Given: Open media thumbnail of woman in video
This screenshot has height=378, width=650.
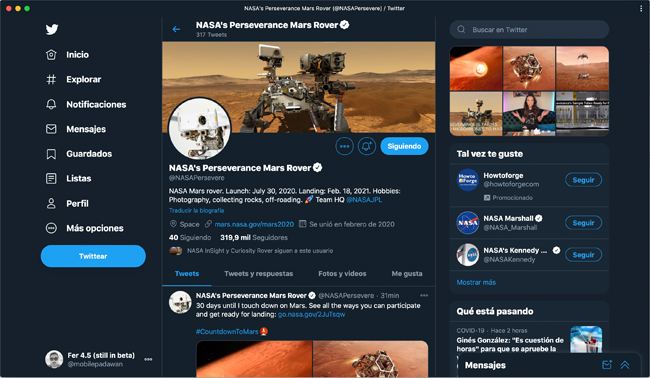Looking at the screenshot, I should tap(529, 114).
